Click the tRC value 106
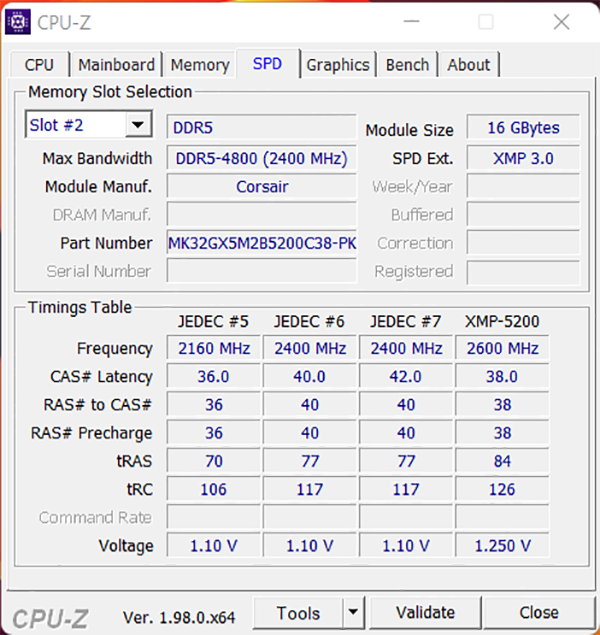The width and height of the screenshot is (600, 635). click(x=214, y=489)
